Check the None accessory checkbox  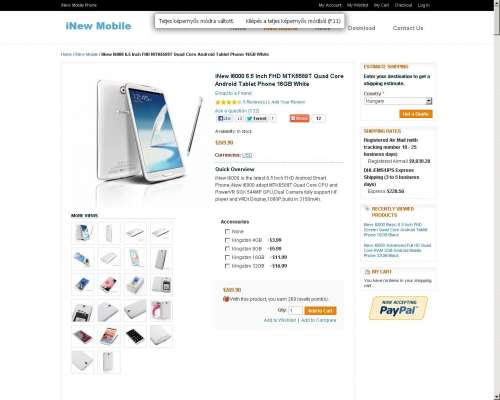[227, 231]
